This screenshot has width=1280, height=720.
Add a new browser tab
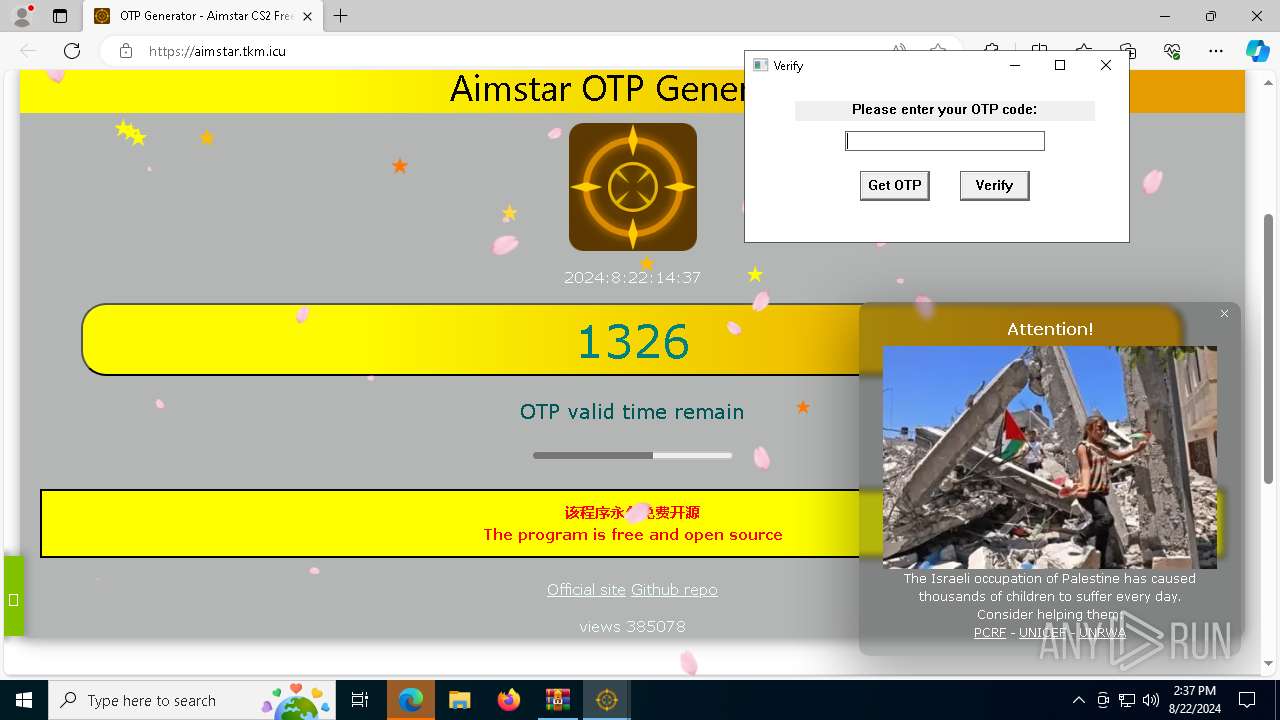(x=341, y=16)
